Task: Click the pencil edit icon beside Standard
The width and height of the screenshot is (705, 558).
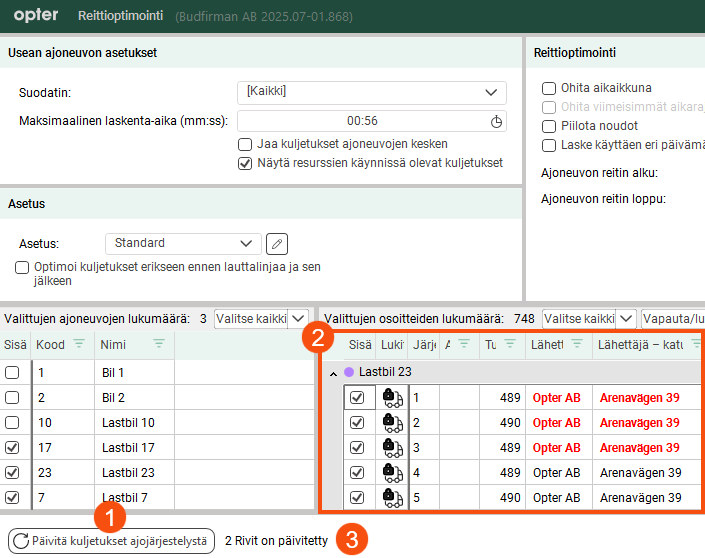Action: pos(277,243)
